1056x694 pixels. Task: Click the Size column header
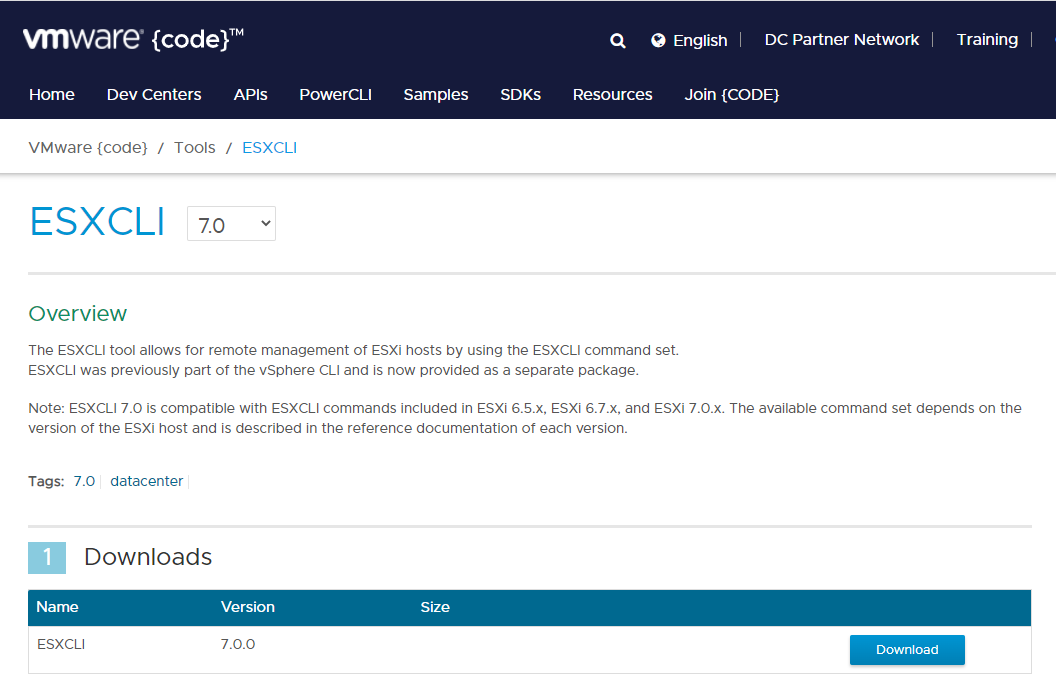pos(435,607)
